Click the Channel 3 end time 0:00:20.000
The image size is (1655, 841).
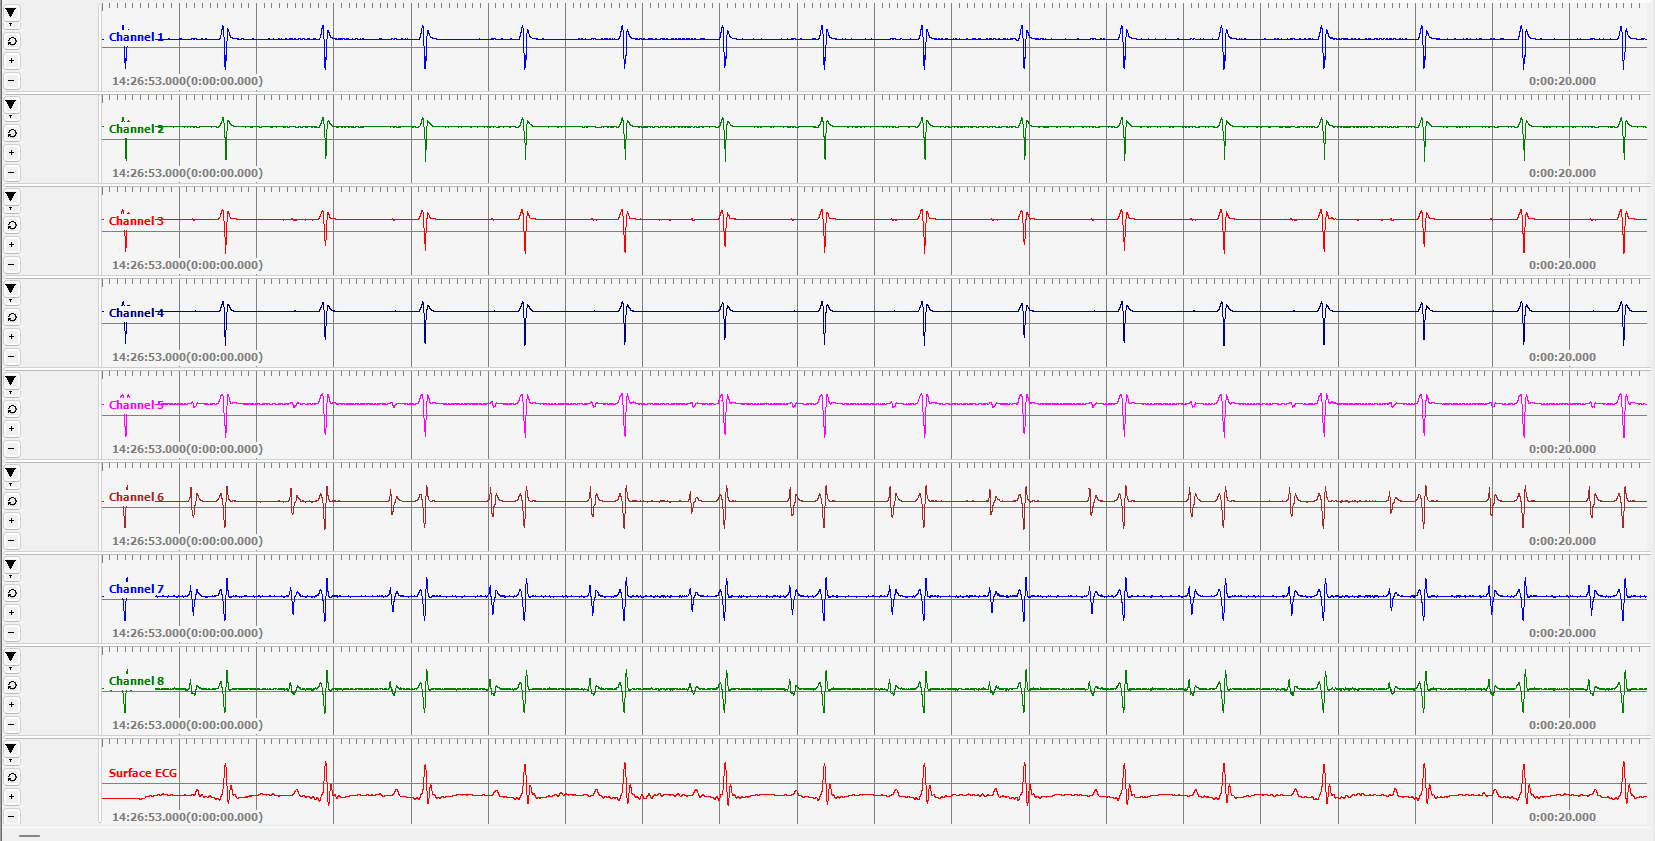1562,265
